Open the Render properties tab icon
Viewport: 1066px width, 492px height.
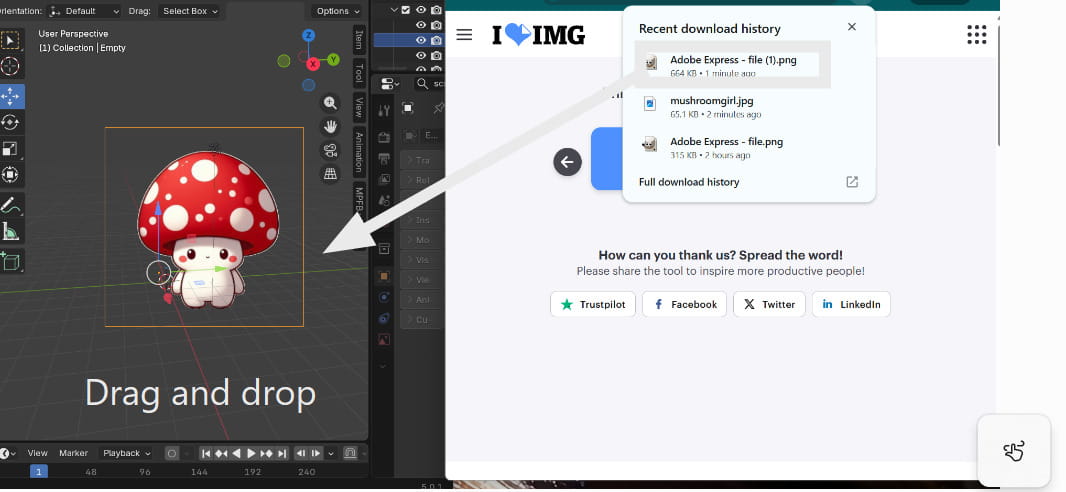pyautogui.click(x=384, y=137)
